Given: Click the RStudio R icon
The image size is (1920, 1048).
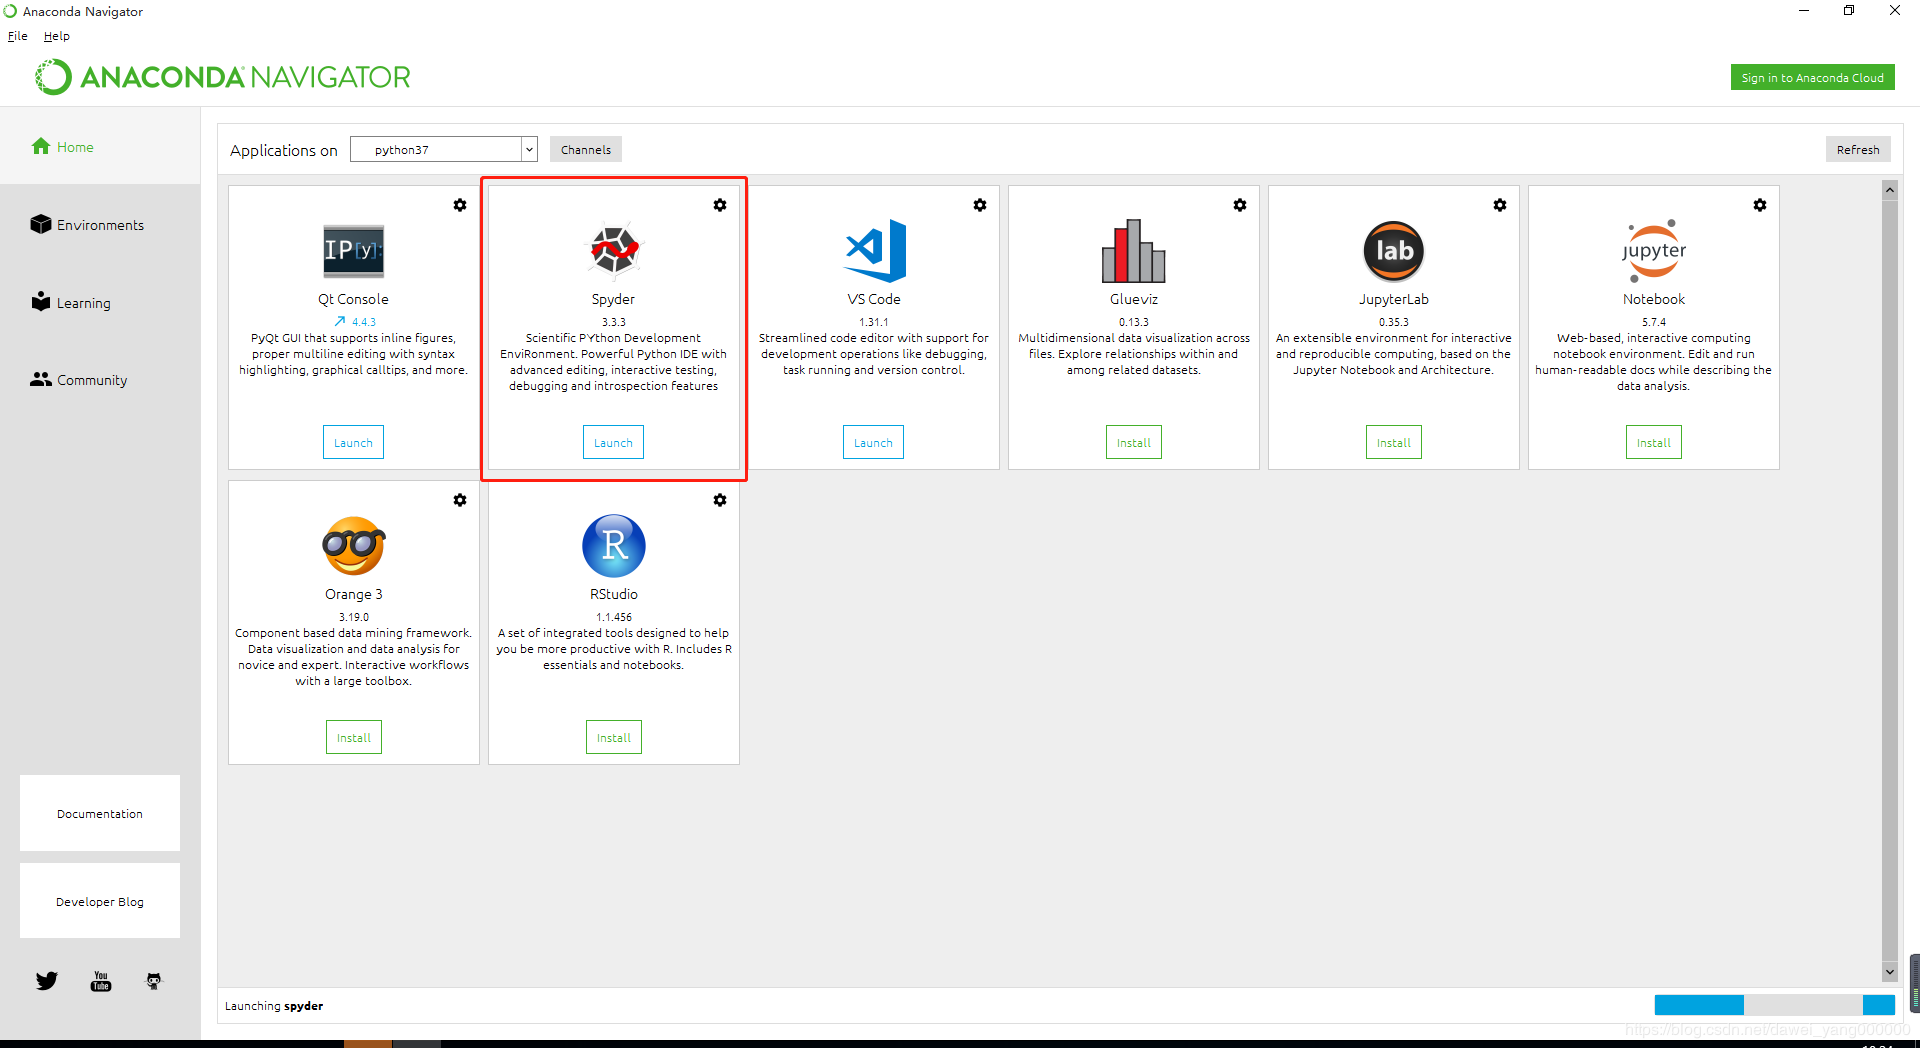Looking at the screenshot, I should (614, 545).
